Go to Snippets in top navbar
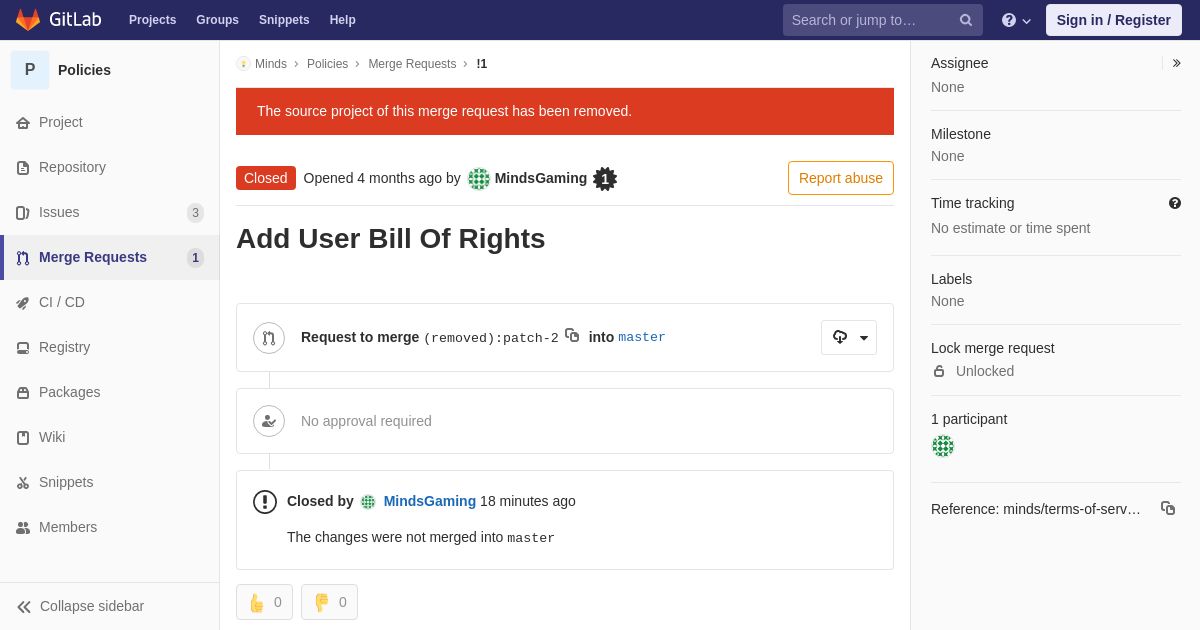The height and width of the screenshot is (630, 1200). [x=284, y=20]
